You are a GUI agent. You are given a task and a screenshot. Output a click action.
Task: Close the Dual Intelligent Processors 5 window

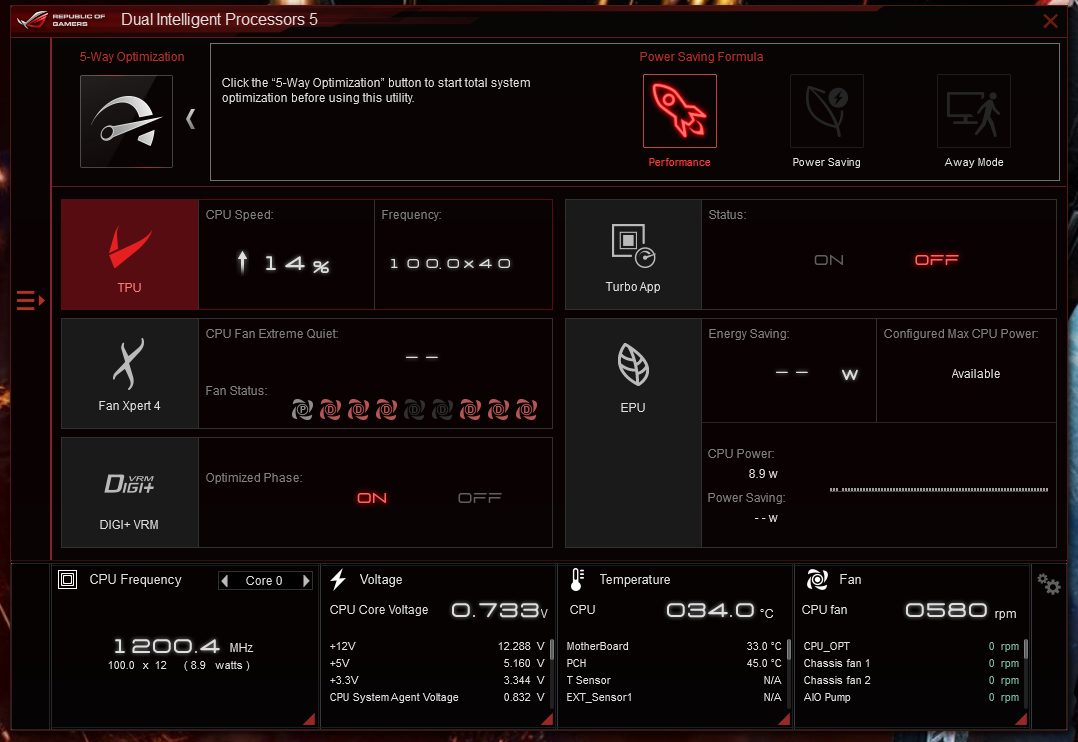[1050, 21]
